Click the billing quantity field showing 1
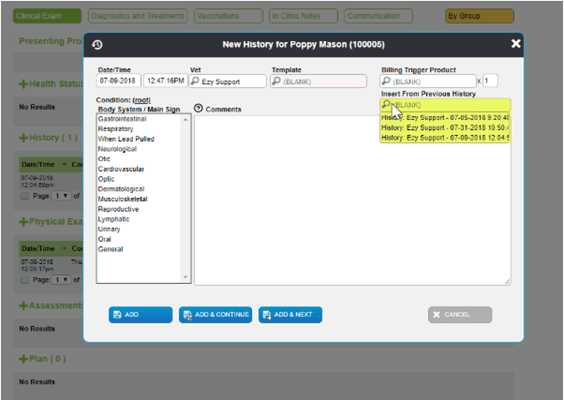The height and width of the screenshot is (400, 564). point(490,81)
